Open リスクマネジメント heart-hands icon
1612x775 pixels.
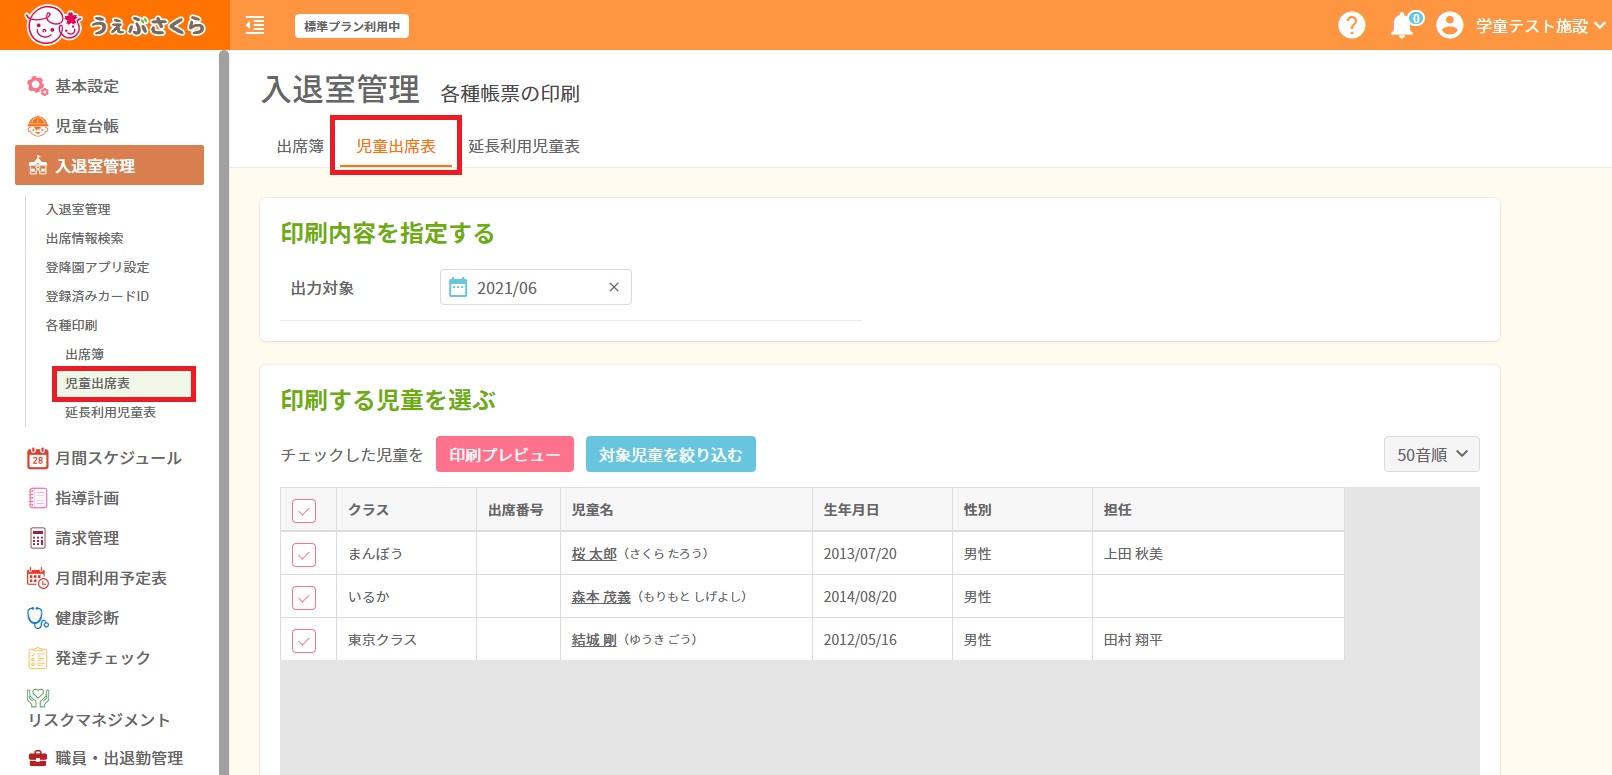(38, 697)
